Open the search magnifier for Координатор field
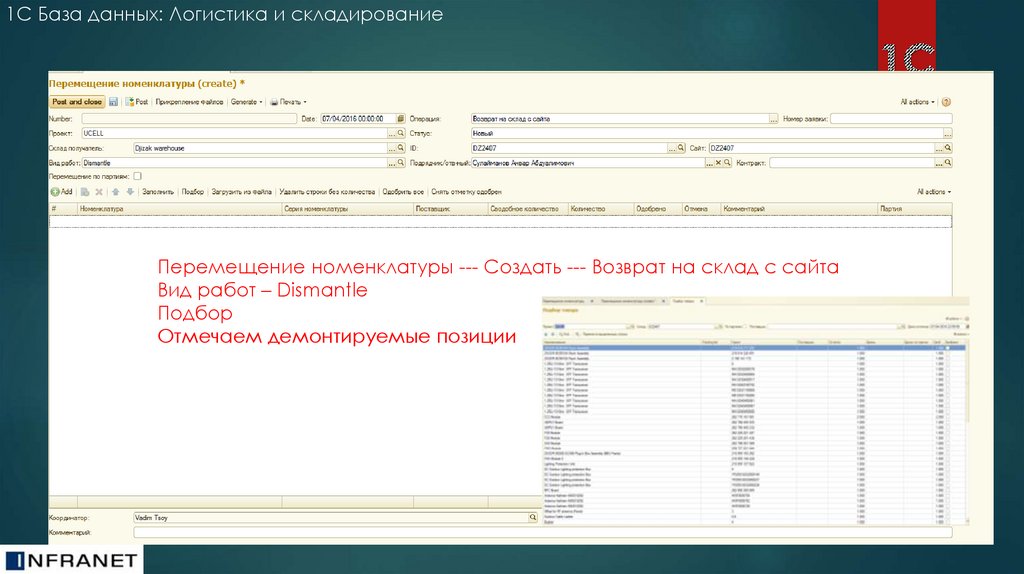Viewport: 1024px width, 574px height. [x=533, y=517]
